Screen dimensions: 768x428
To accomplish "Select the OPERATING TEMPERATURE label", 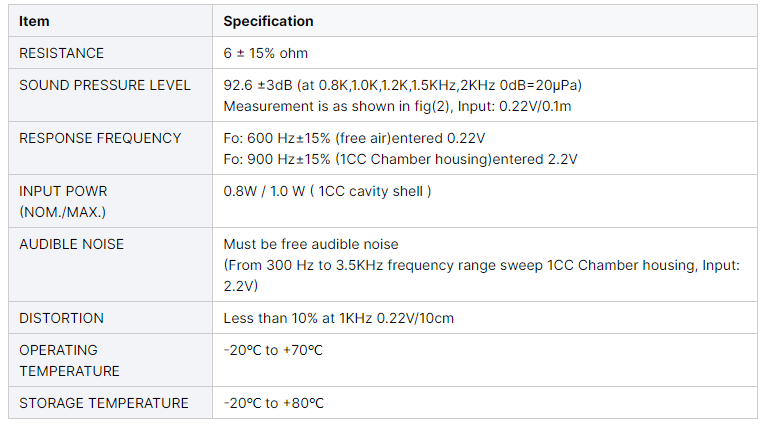I will pos(69,360).
